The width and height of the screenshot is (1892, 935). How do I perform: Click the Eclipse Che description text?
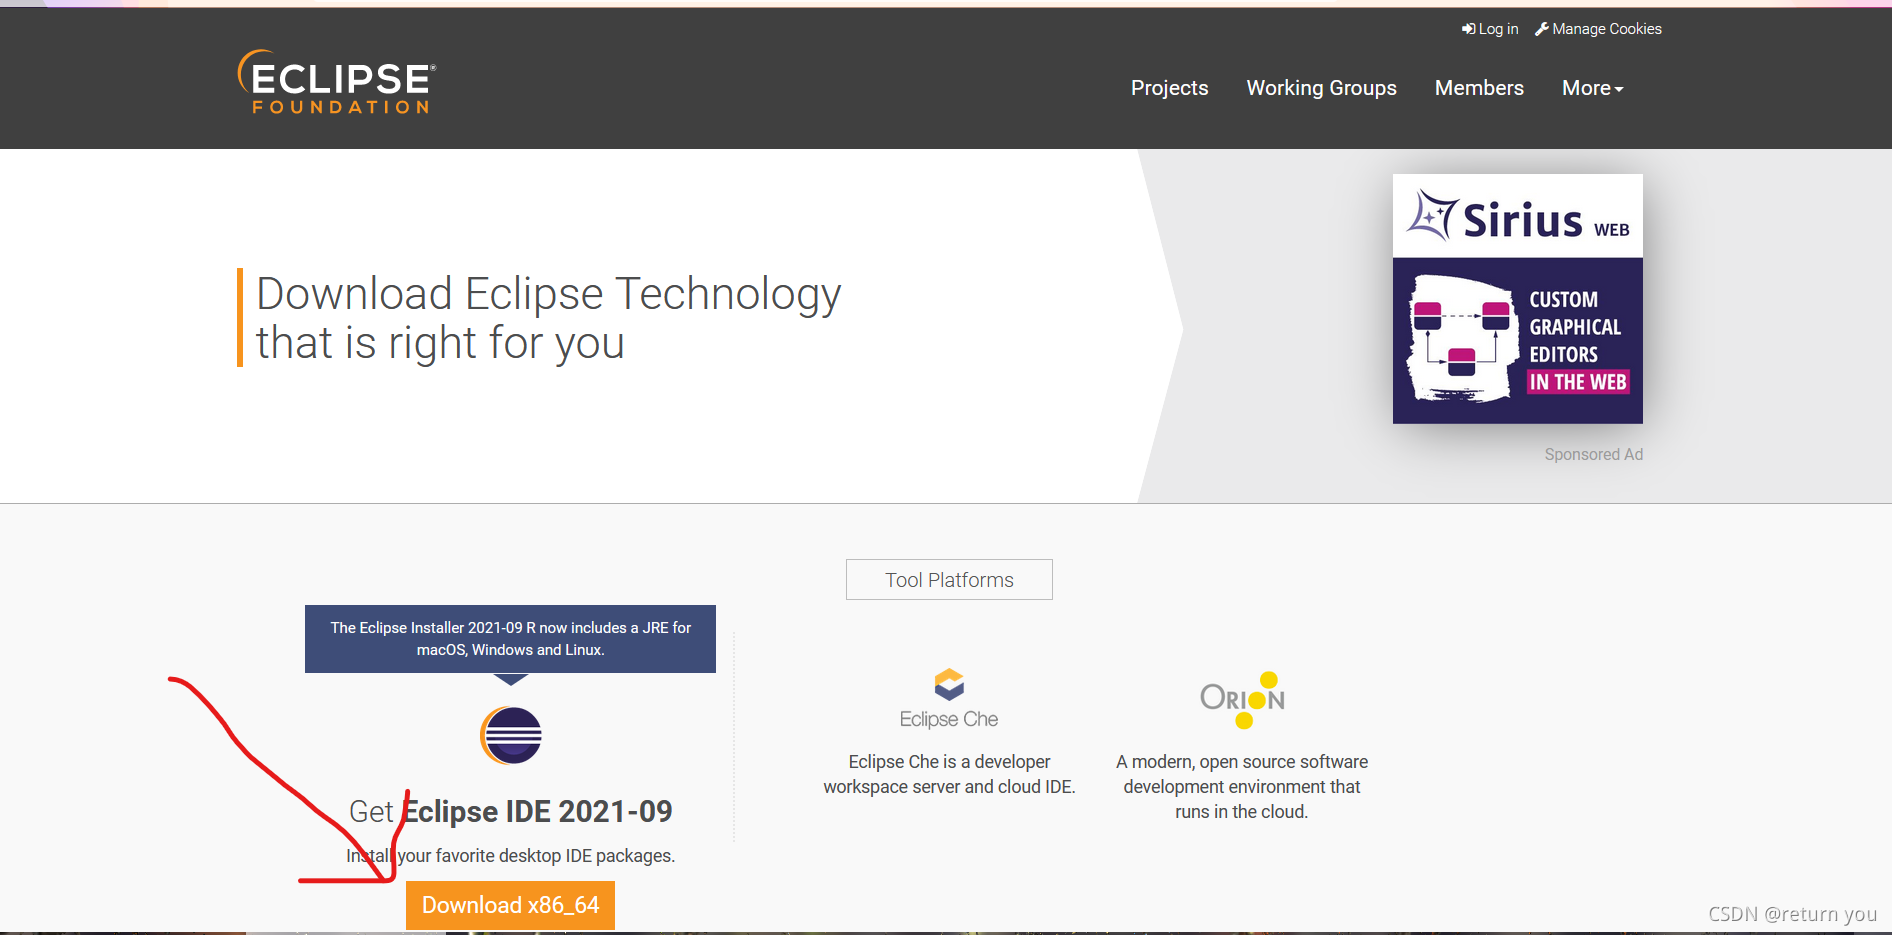pos(949,774)
